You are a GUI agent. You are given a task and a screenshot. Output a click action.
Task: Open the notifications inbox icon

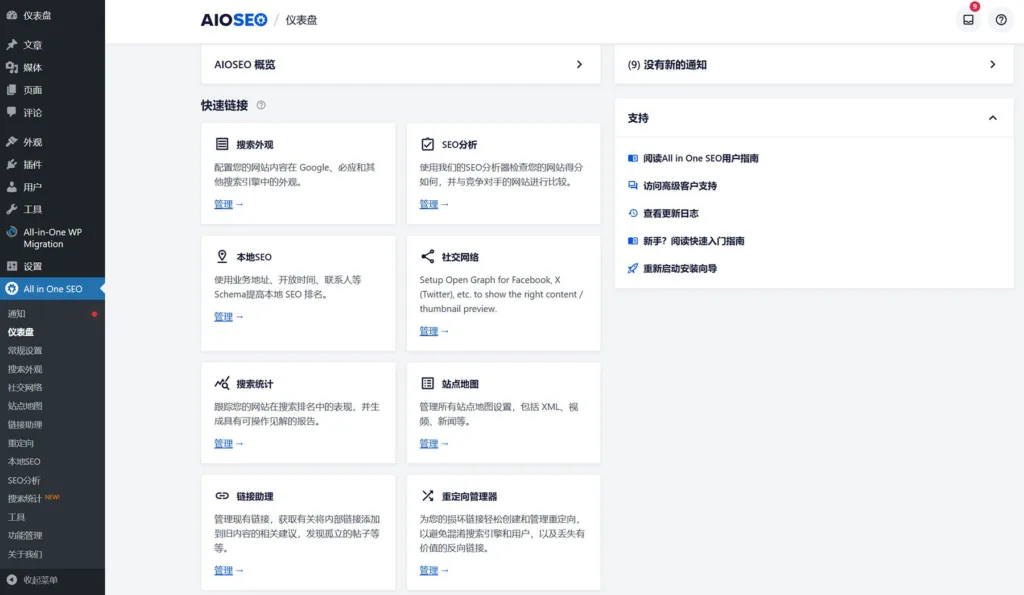point(968,20)
